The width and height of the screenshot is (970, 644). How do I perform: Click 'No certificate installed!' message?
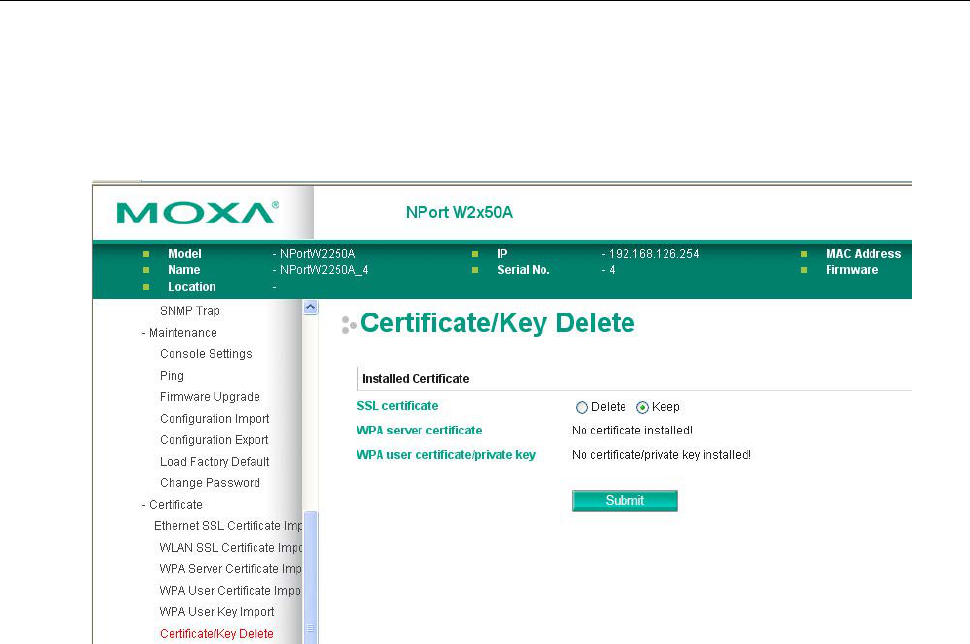tap(632, 430)
